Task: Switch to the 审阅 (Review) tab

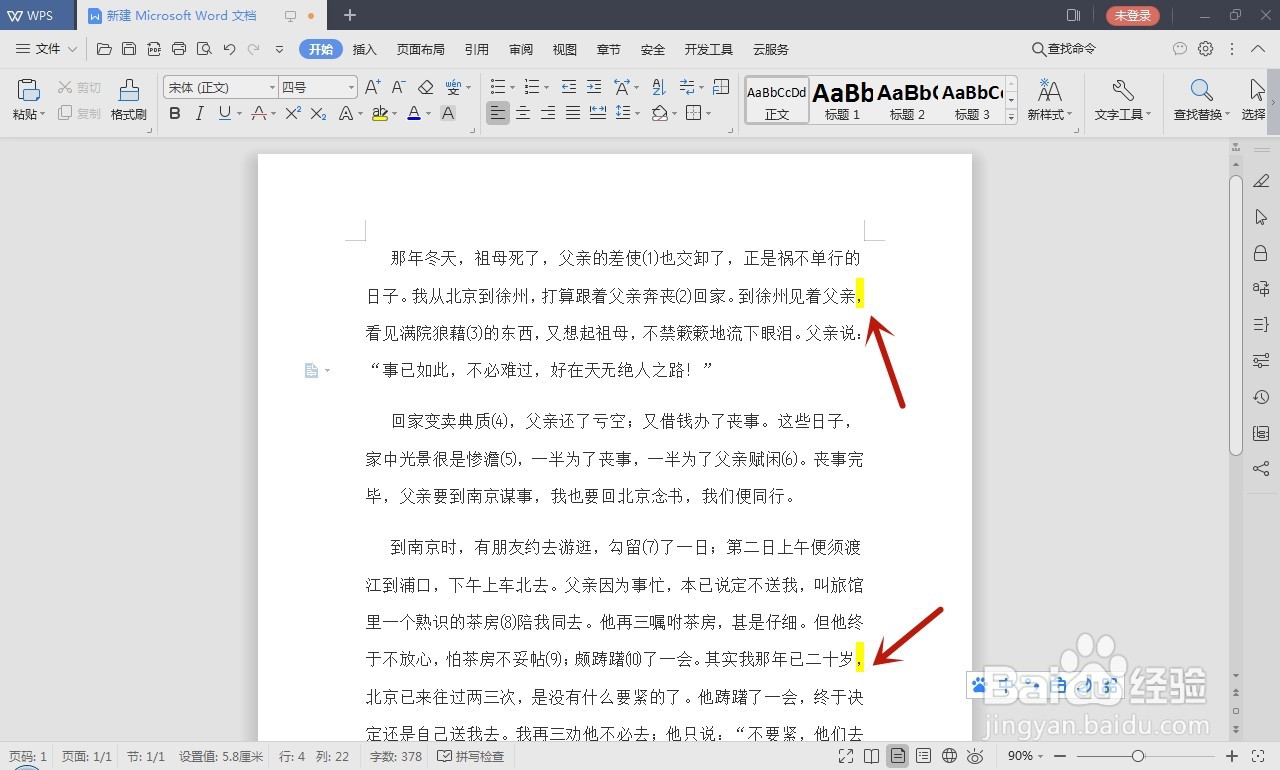Action: (521, 49)
